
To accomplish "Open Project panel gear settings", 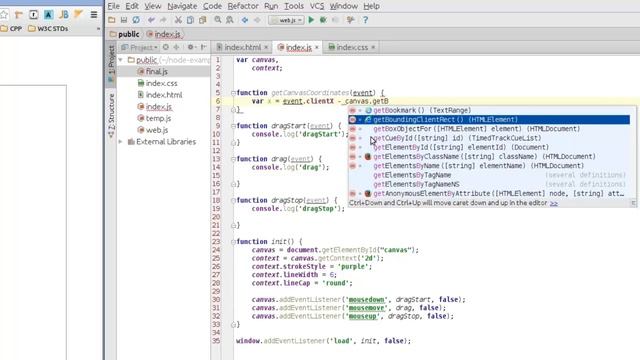I will 191,47.
